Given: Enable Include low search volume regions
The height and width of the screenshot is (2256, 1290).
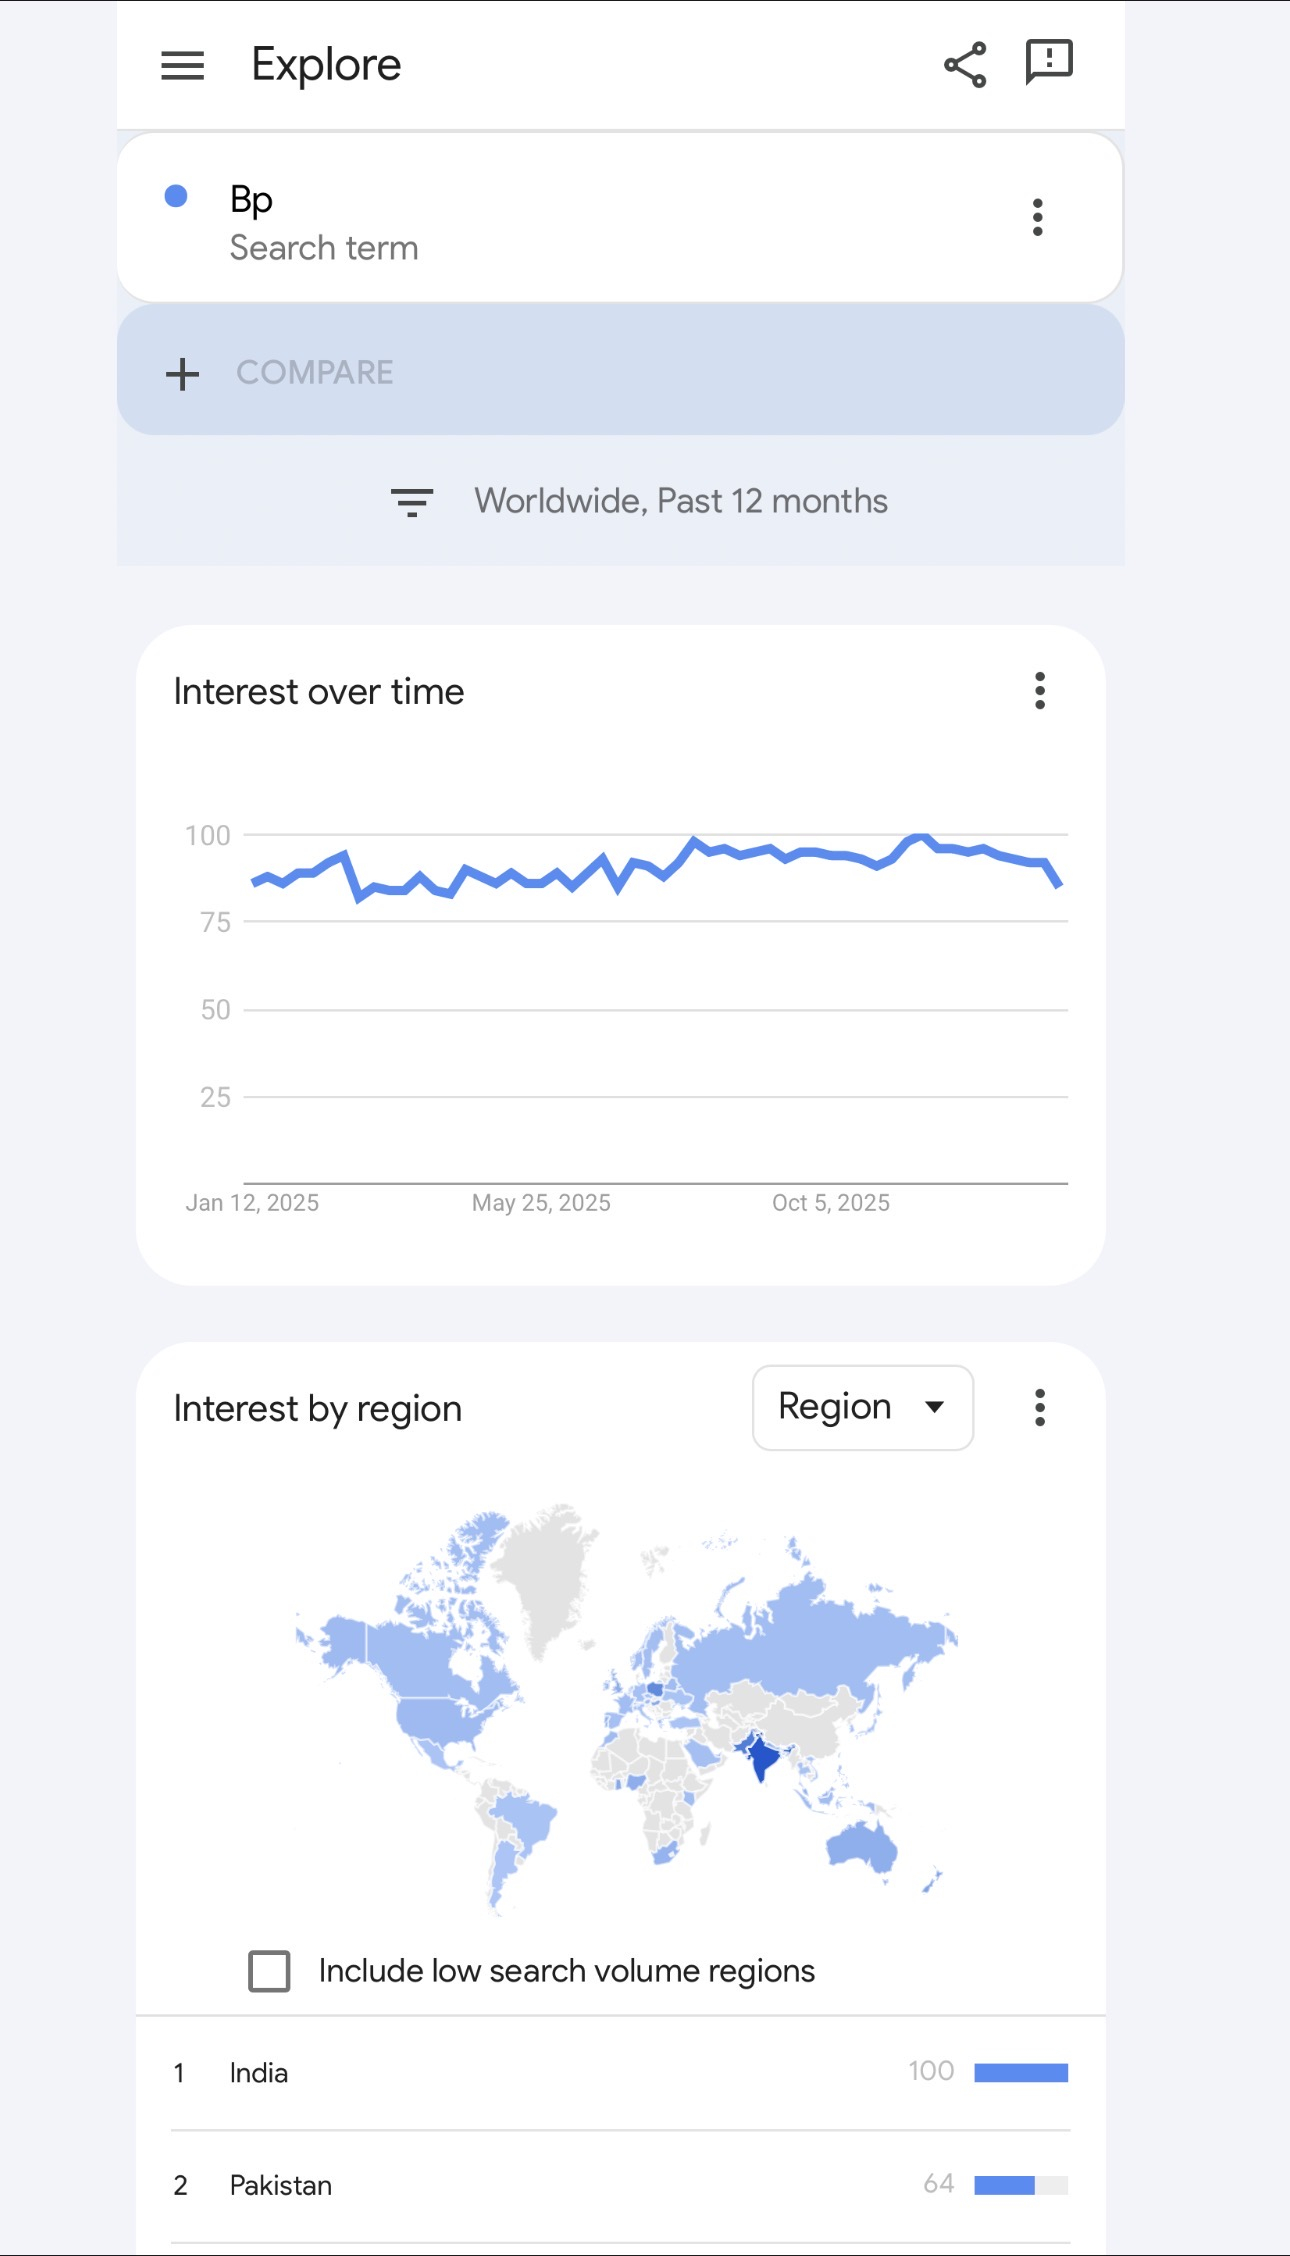Looking at the screenshot, I should (270, 1971).
